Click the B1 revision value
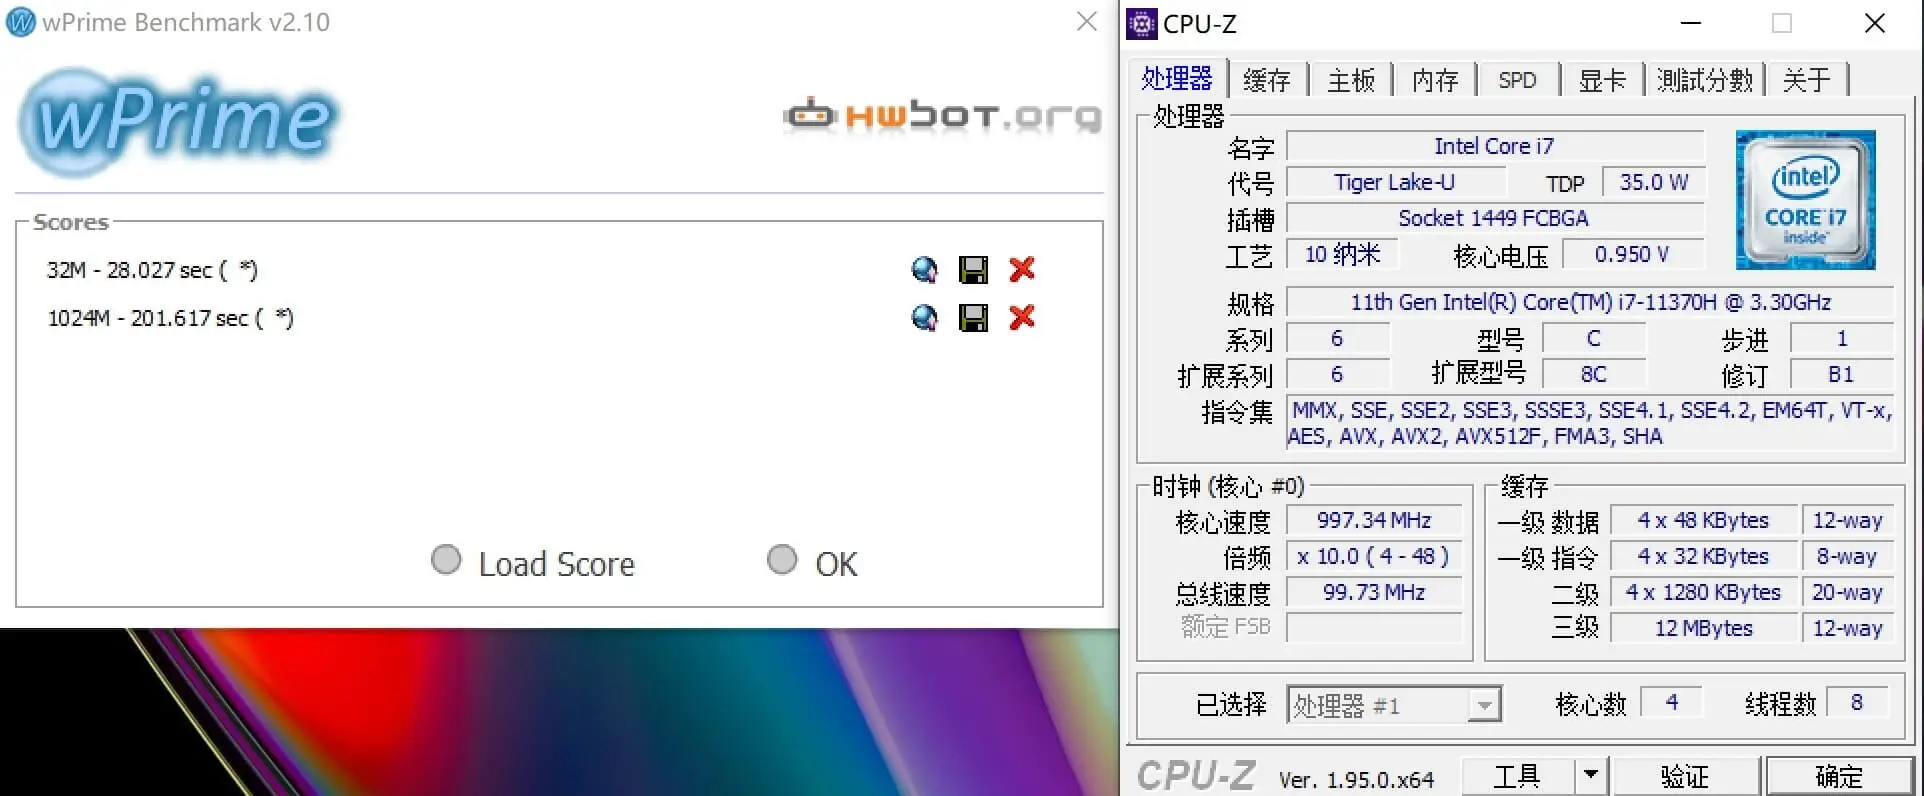 (1841, 374)
